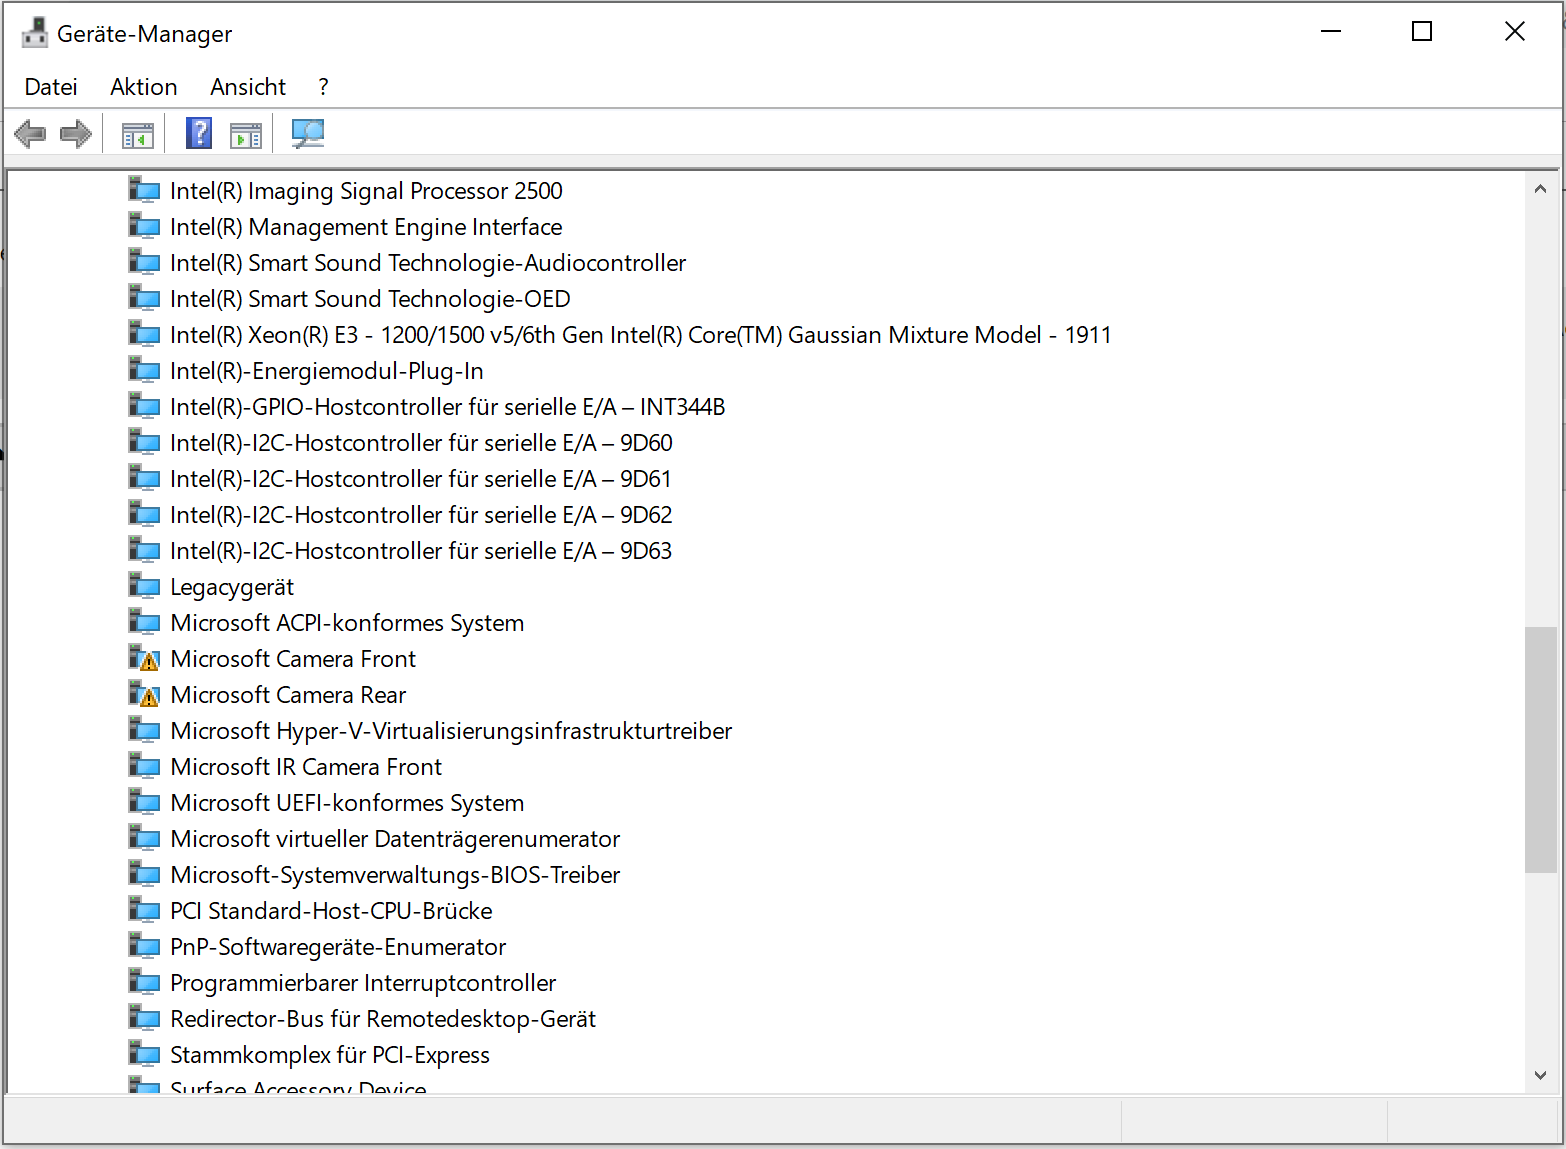Click the show/hide console tree icon
The image size is (1566, 1149).
[138, 135]
